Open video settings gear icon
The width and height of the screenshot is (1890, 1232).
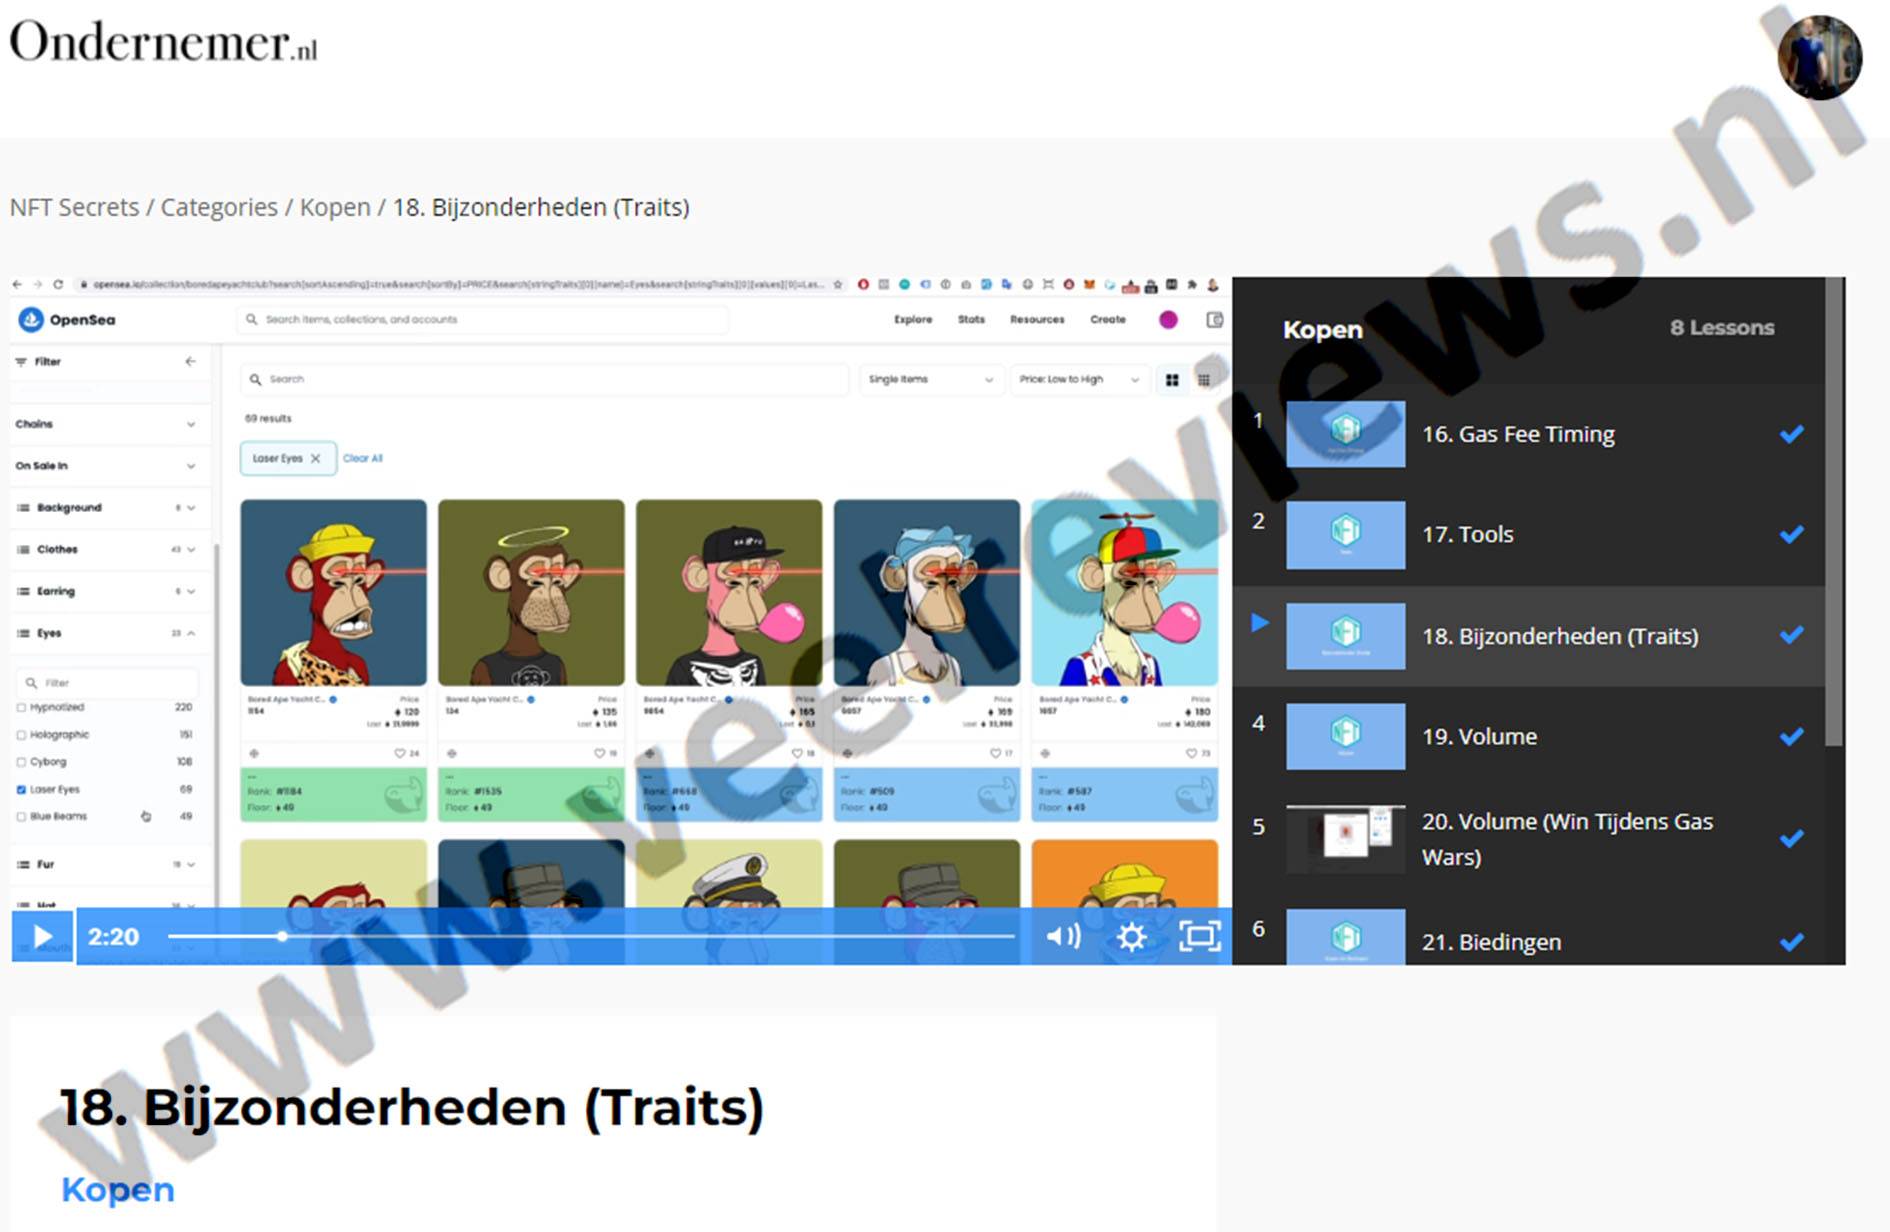(x=1131, y=936)
